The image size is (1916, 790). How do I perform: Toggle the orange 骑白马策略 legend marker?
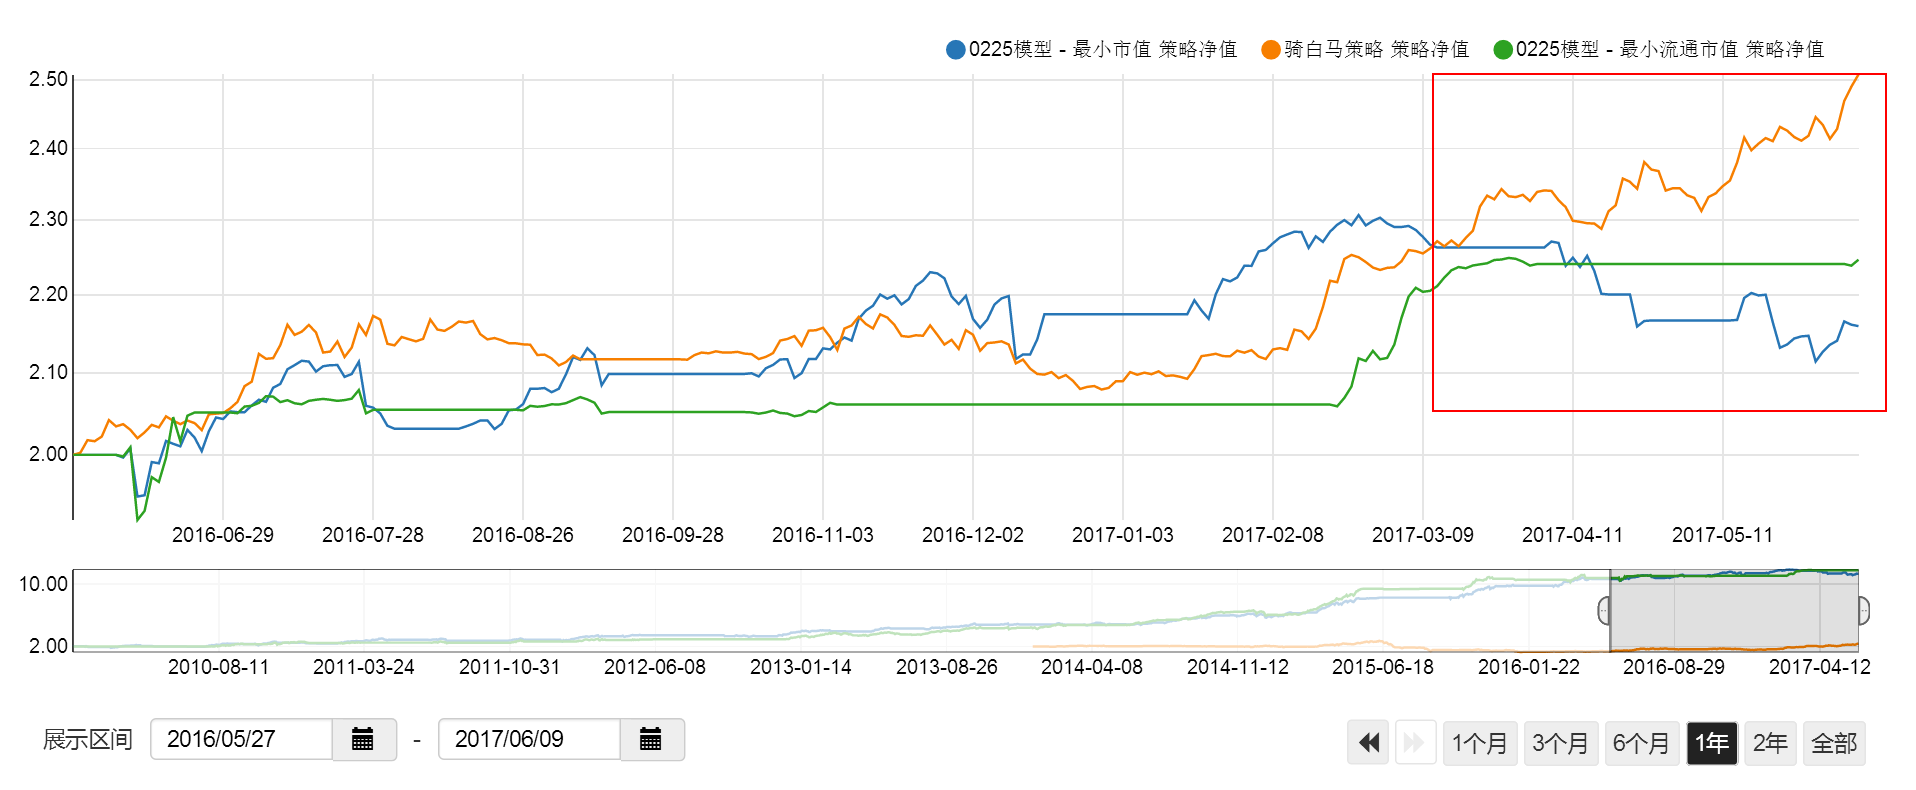1271,49
